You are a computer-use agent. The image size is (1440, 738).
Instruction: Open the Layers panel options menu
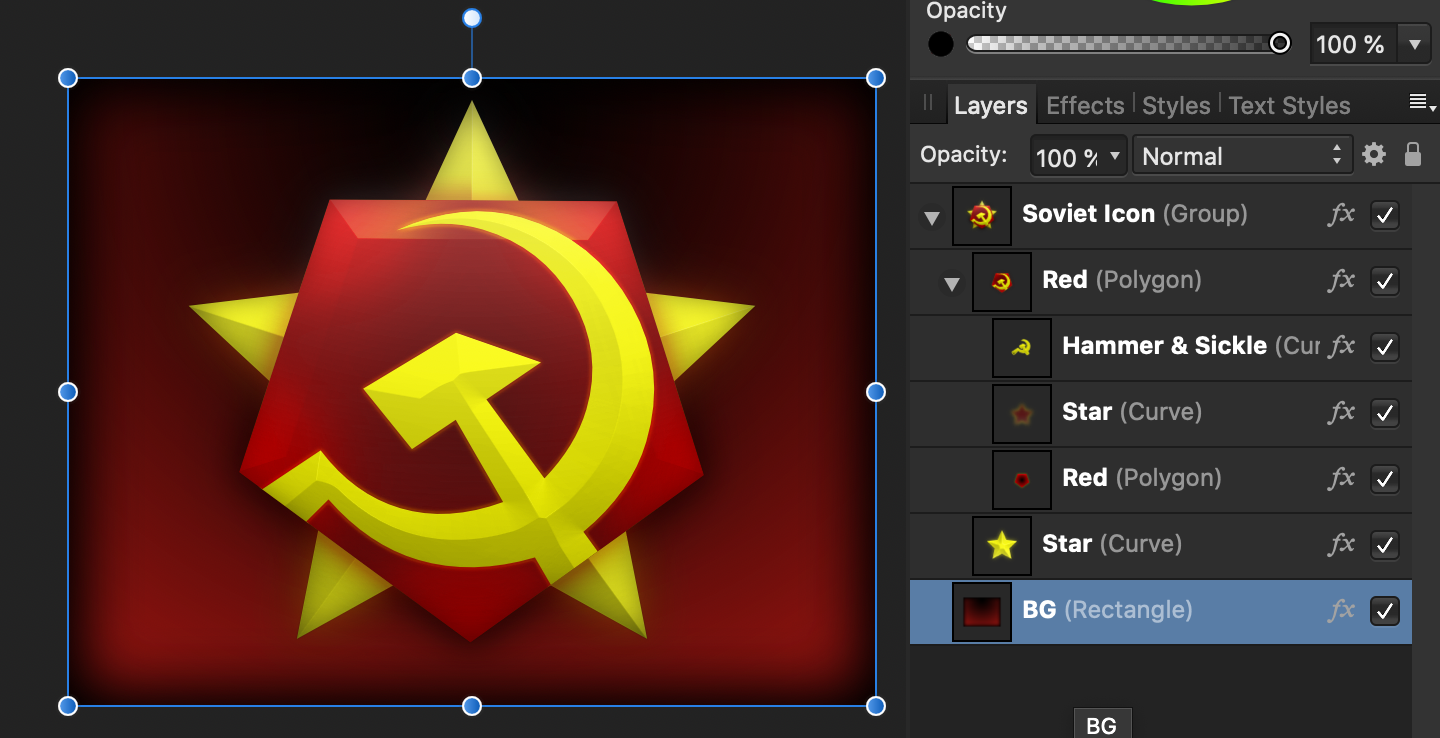point(1418,101)
